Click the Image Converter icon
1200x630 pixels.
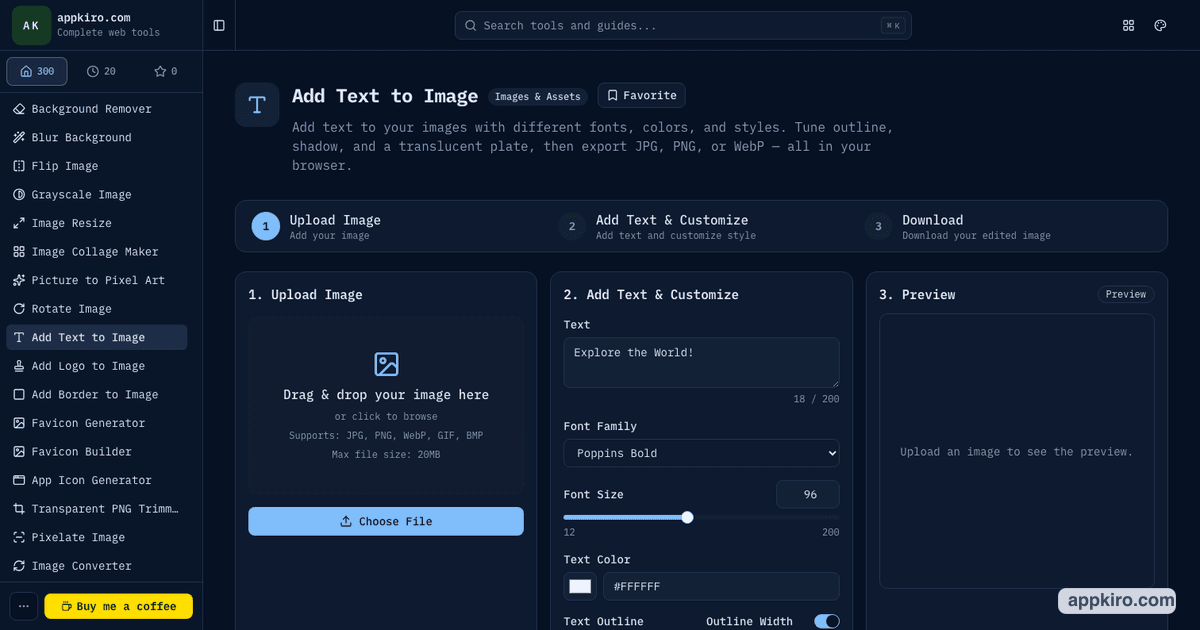pos(19,566)
